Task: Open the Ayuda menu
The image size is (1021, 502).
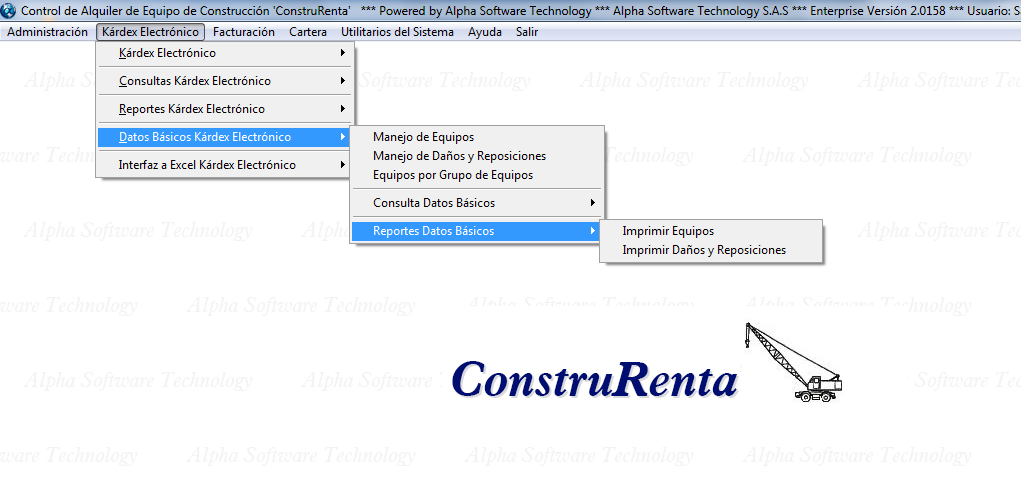Action: click(485, 32)
